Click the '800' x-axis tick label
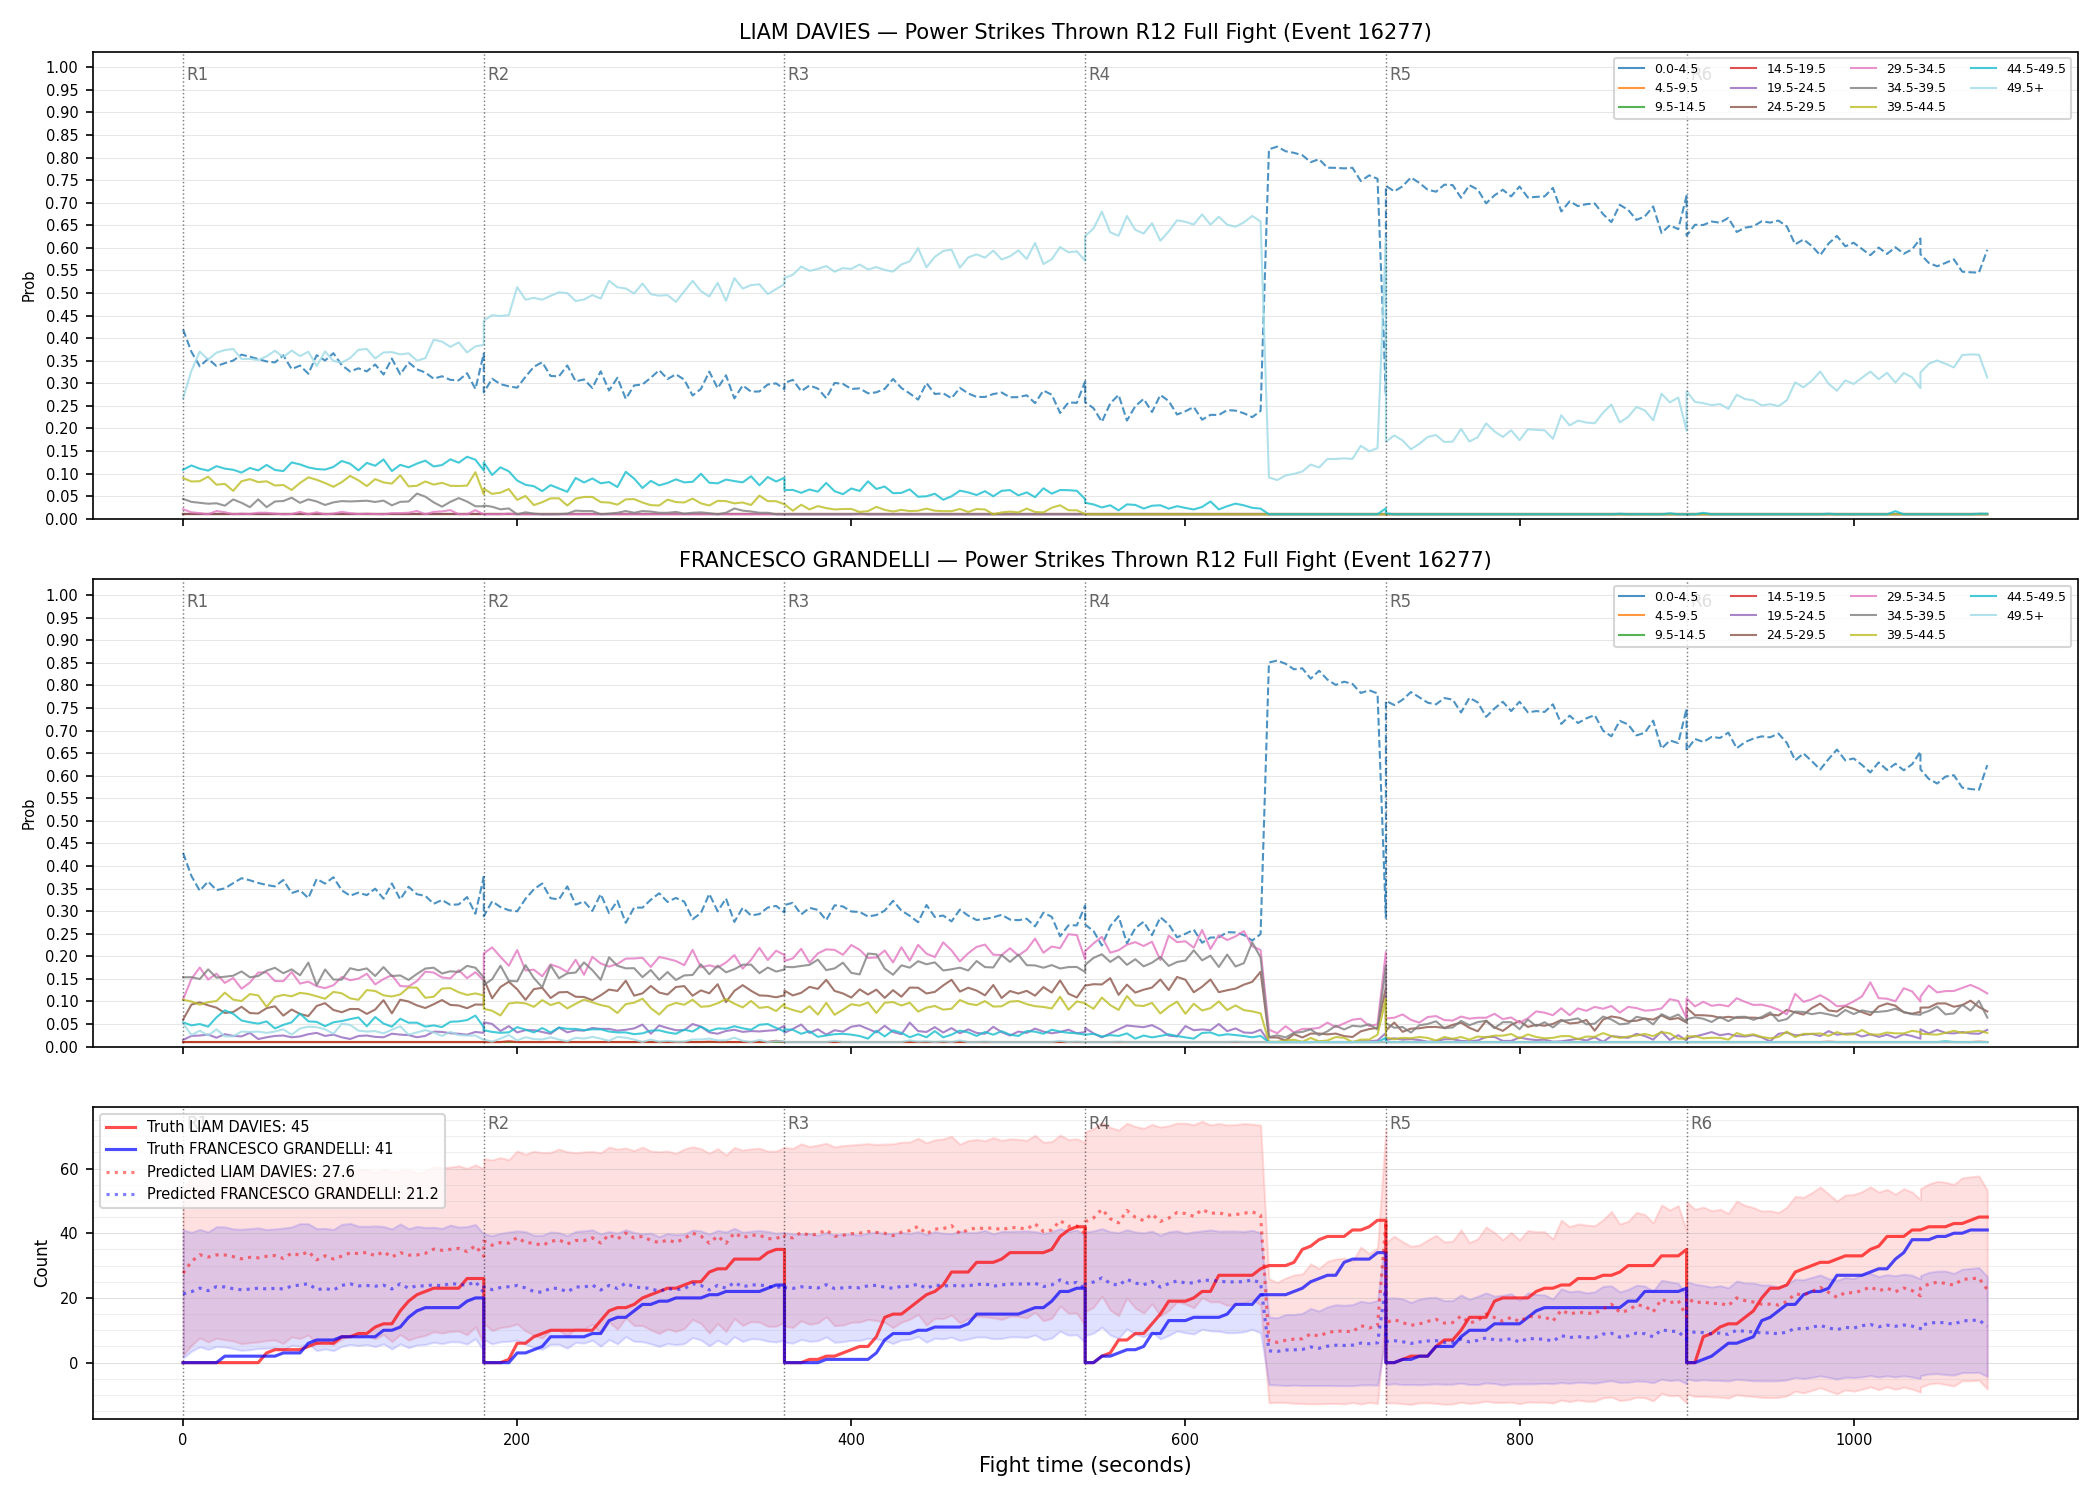Screen dimensions: 2100x1500 [1519, 1440]
